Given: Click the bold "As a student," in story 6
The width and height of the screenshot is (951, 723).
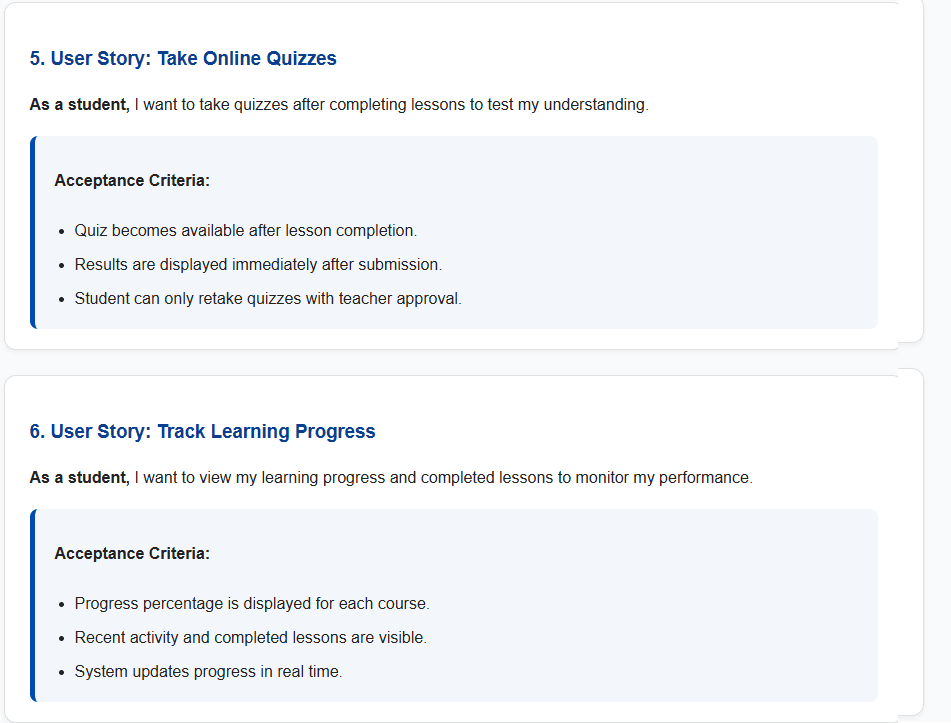Looking at the screenshot, I should pyautogui.click(x=79, y=478).
